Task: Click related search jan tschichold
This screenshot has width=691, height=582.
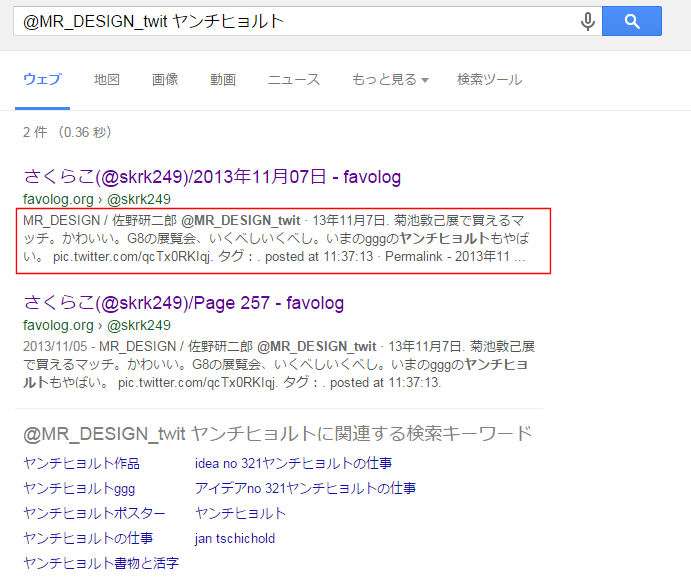Action: pos(235,538)
